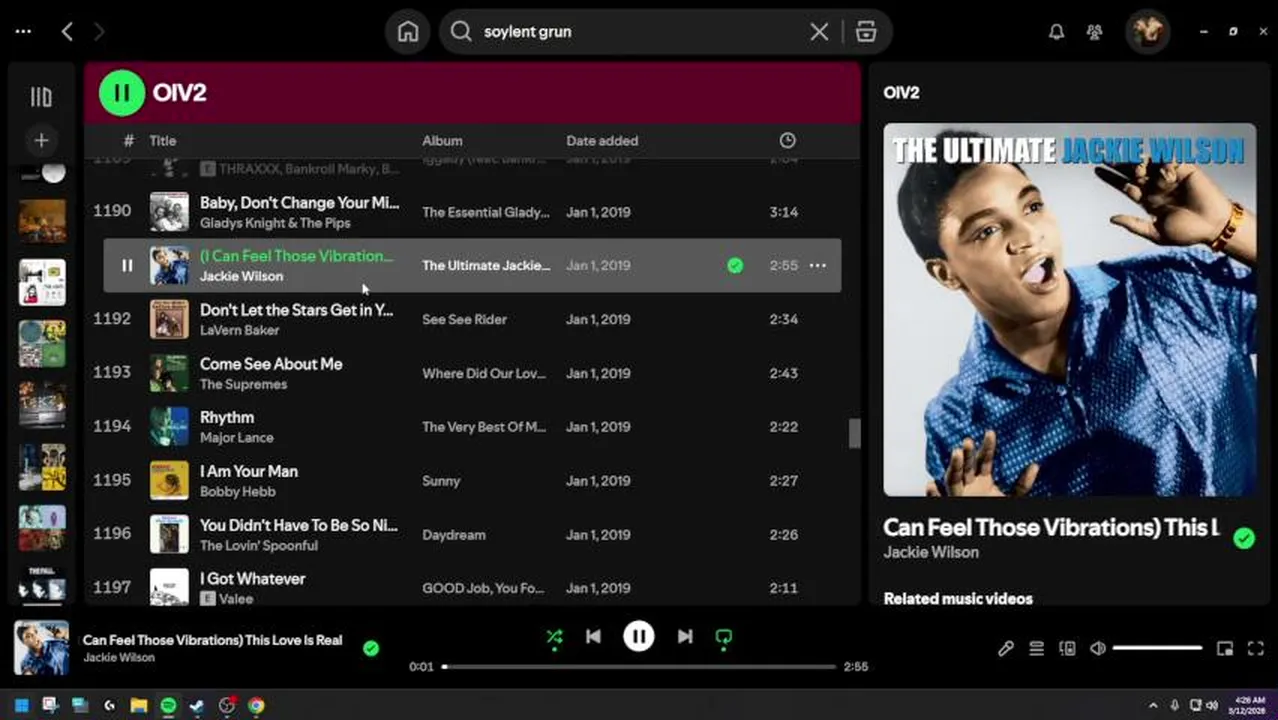Image resolution: width=1278 pixels, height=720 pixels.
Task: Toggle repeat mode
Action: click(x=724, y=636)
